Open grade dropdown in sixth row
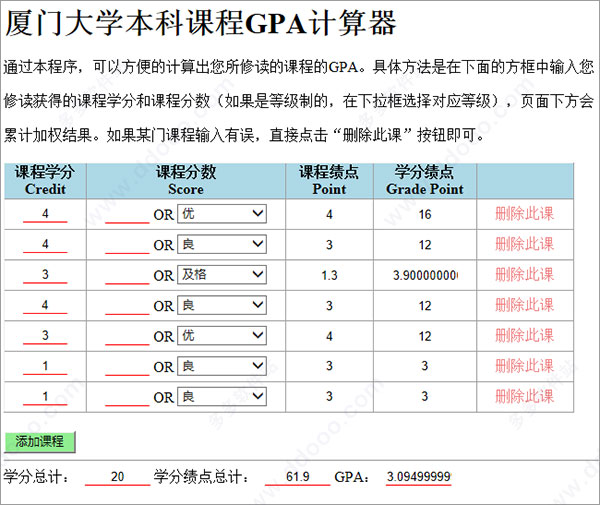Image resolution: width=600 pixels, height=505 pixels. coord(222,366)
